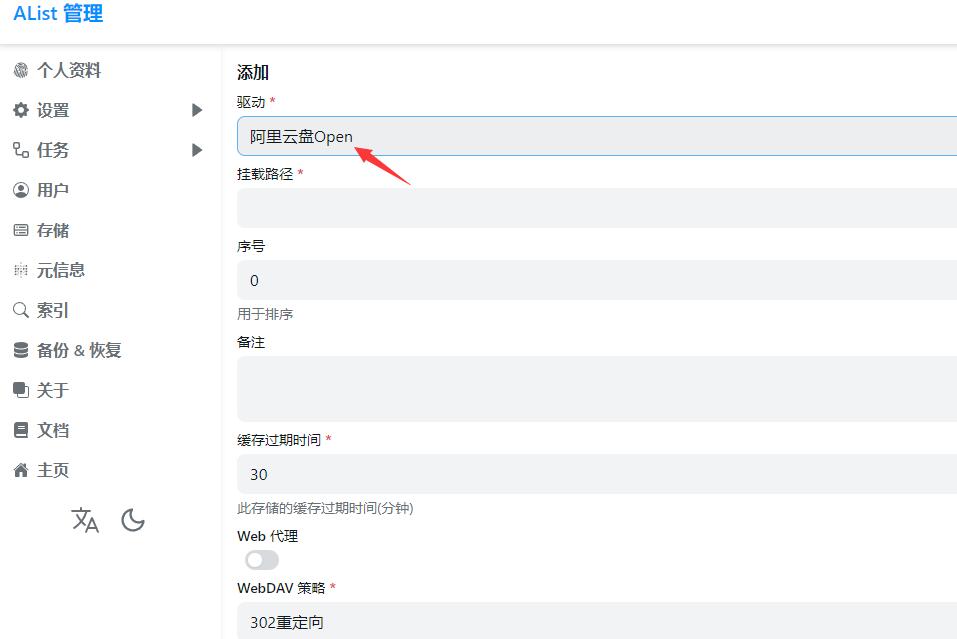Click the 用于排序 hint text

point(265,314)
